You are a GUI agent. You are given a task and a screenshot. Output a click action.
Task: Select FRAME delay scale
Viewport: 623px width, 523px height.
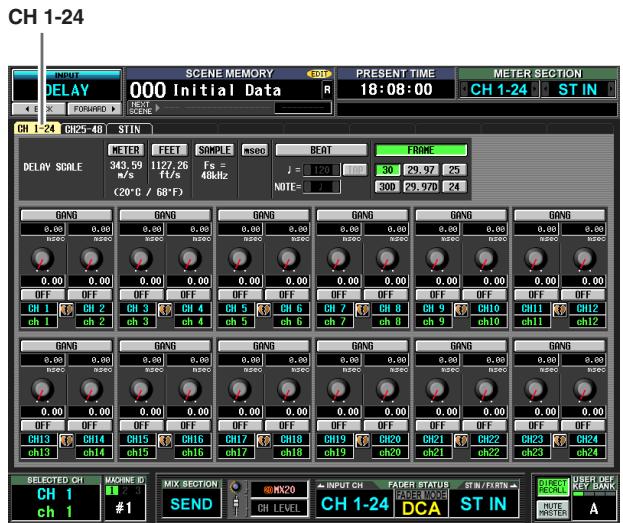421,150
